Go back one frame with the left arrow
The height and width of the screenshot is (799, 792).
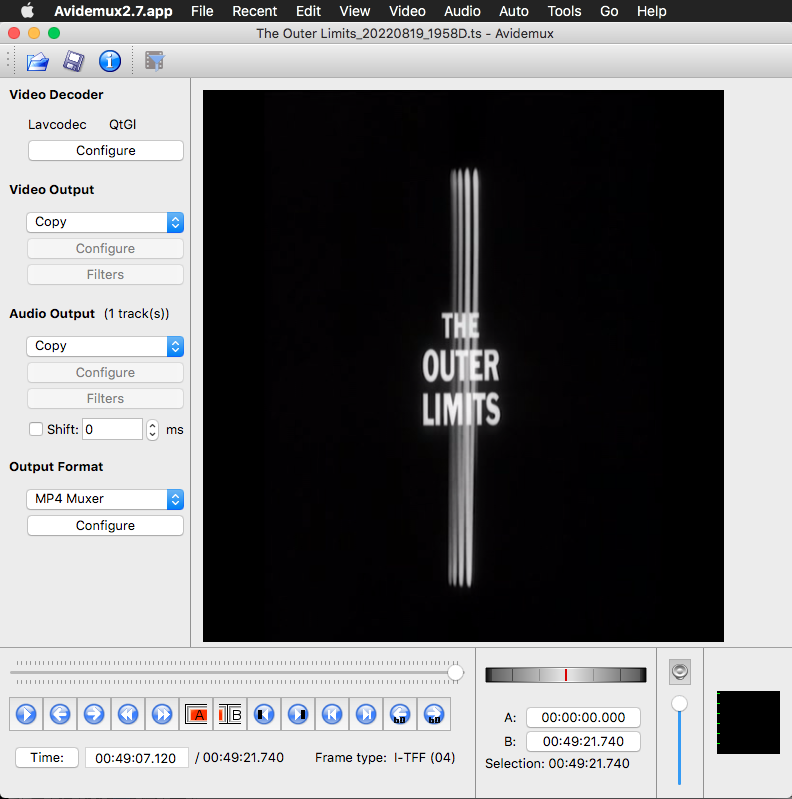click(x=60, y=714)
